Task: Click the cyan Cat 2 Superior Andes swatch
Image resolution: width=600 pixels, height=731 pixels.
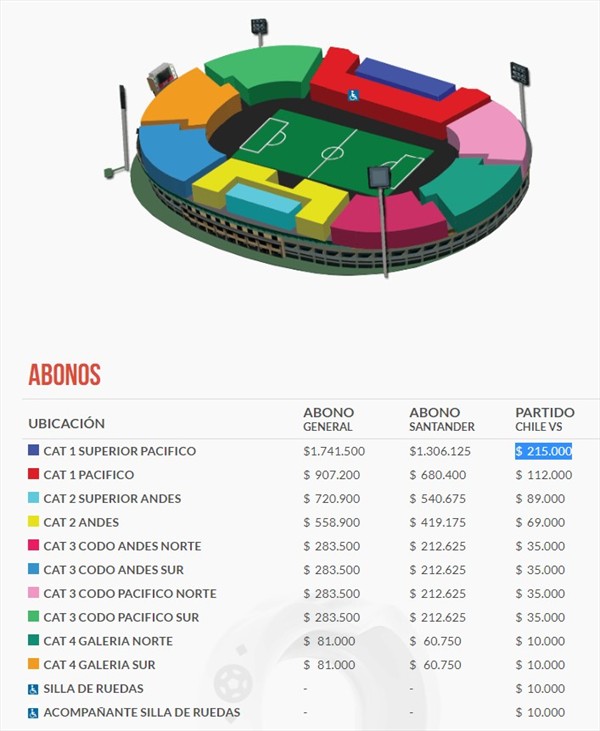Action: 34,498
